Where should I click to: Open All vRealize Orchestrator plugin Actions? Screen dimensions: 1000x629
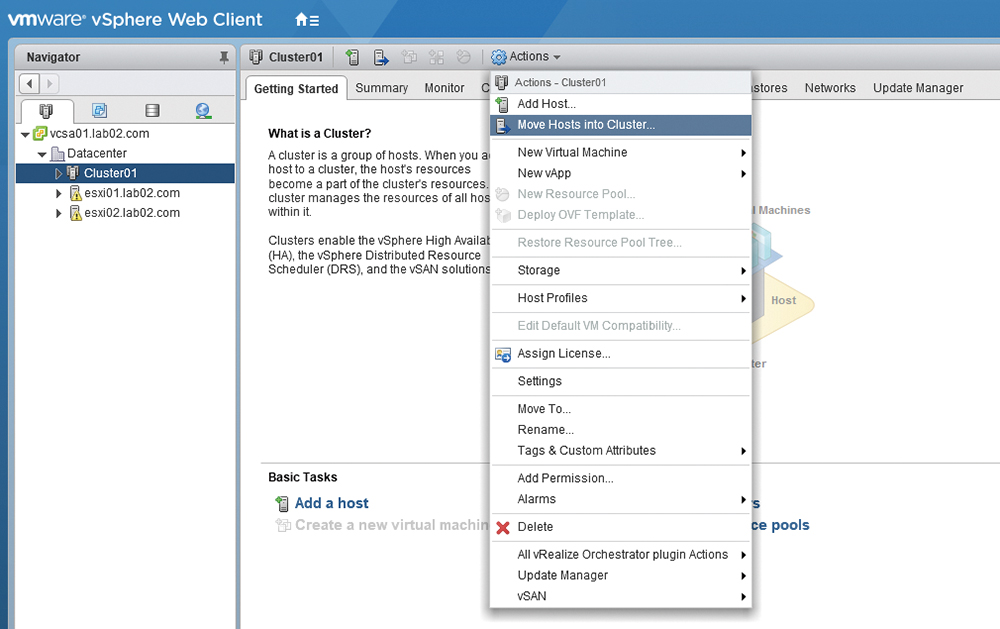621,554
